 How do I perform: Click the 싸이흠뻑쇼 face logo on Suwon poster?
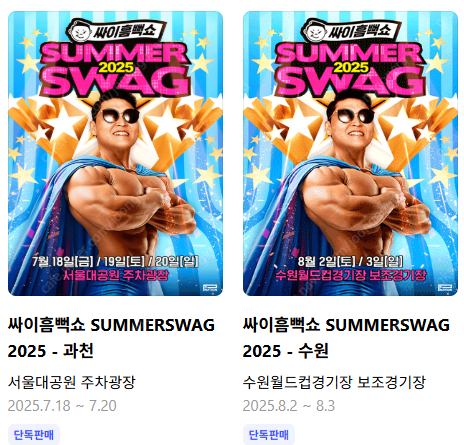tap(315, 33)
